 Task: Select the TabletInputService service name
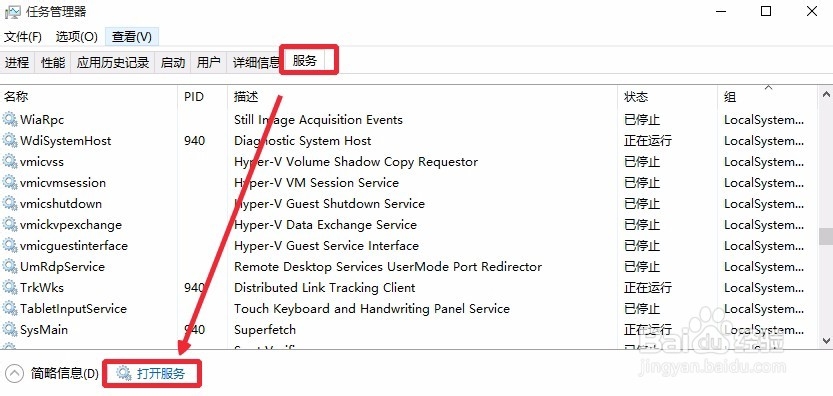tap(73, 308)
